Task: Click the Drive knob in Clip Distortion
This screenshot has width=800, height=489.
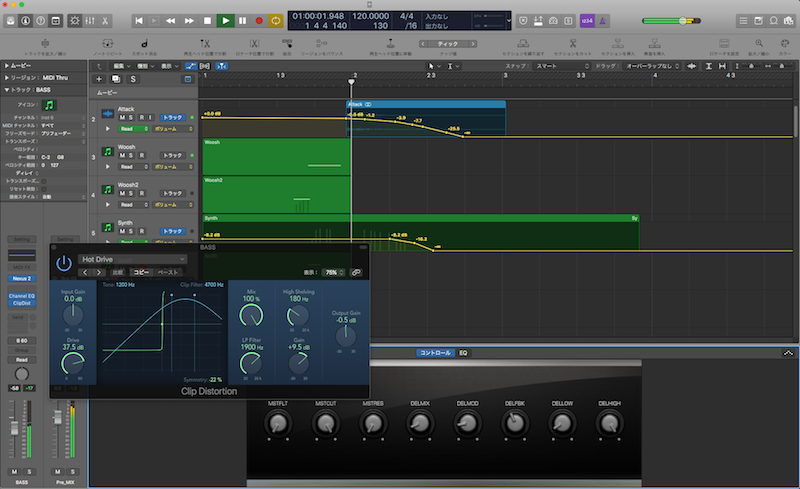Action: click(x=72, y=363)
